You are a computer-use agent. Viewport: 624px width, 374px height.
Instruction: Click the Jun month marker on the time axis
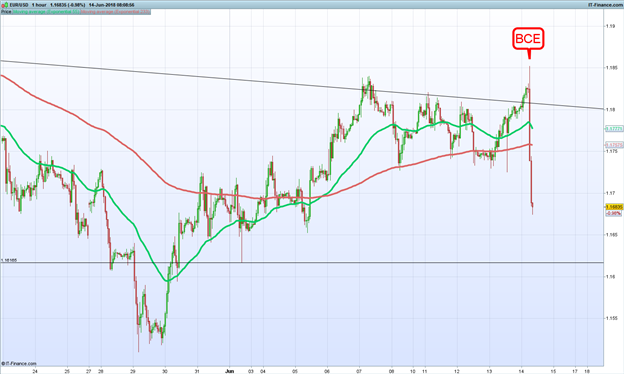[x=230, y=371]
